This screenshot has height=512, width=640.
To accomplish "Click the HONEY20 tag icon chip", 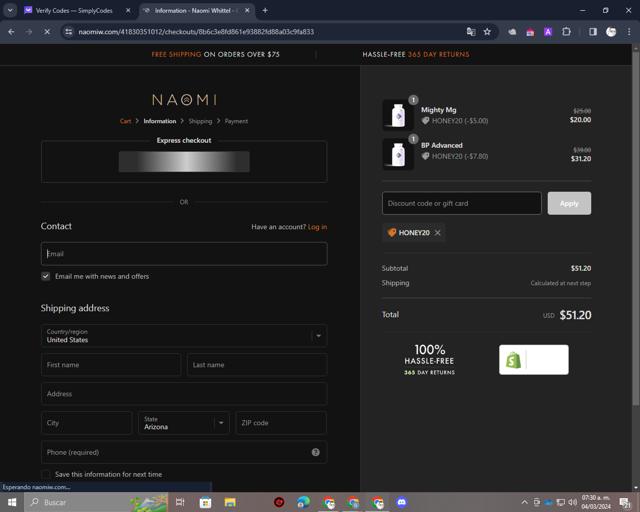I will pyautogui.click(x=413, y=233).
